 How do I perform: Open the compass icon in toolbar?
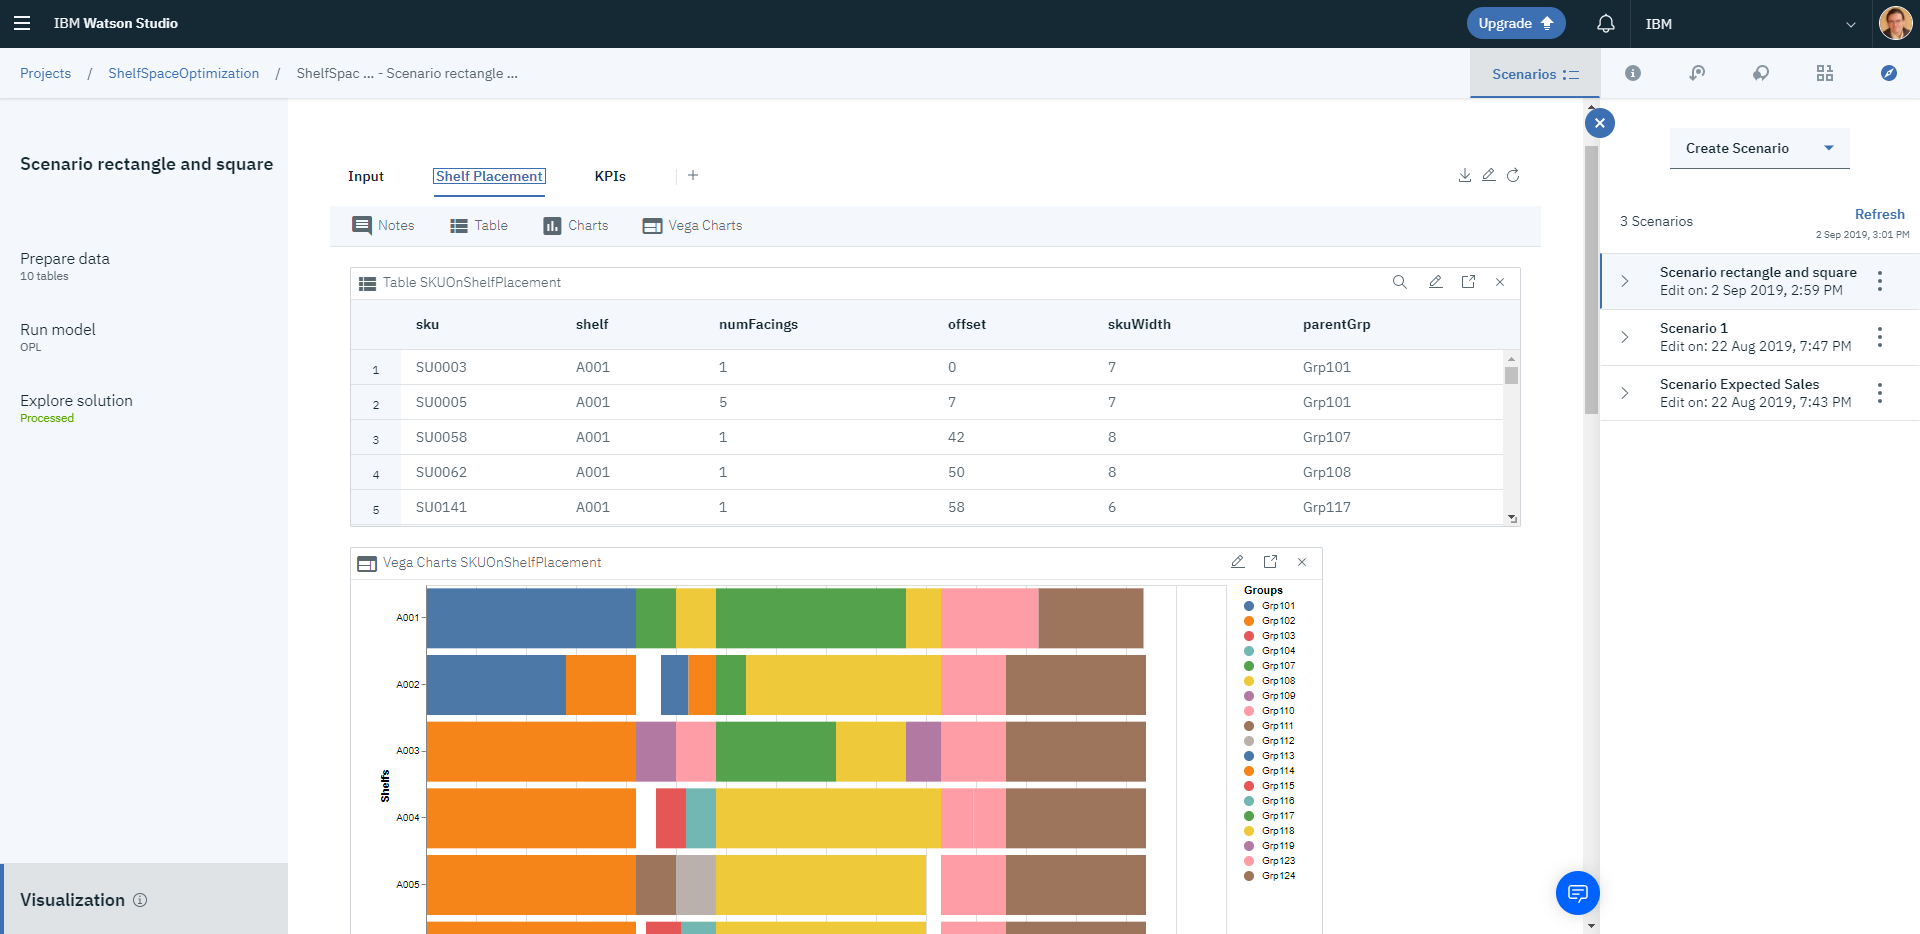coord(1889,73)
